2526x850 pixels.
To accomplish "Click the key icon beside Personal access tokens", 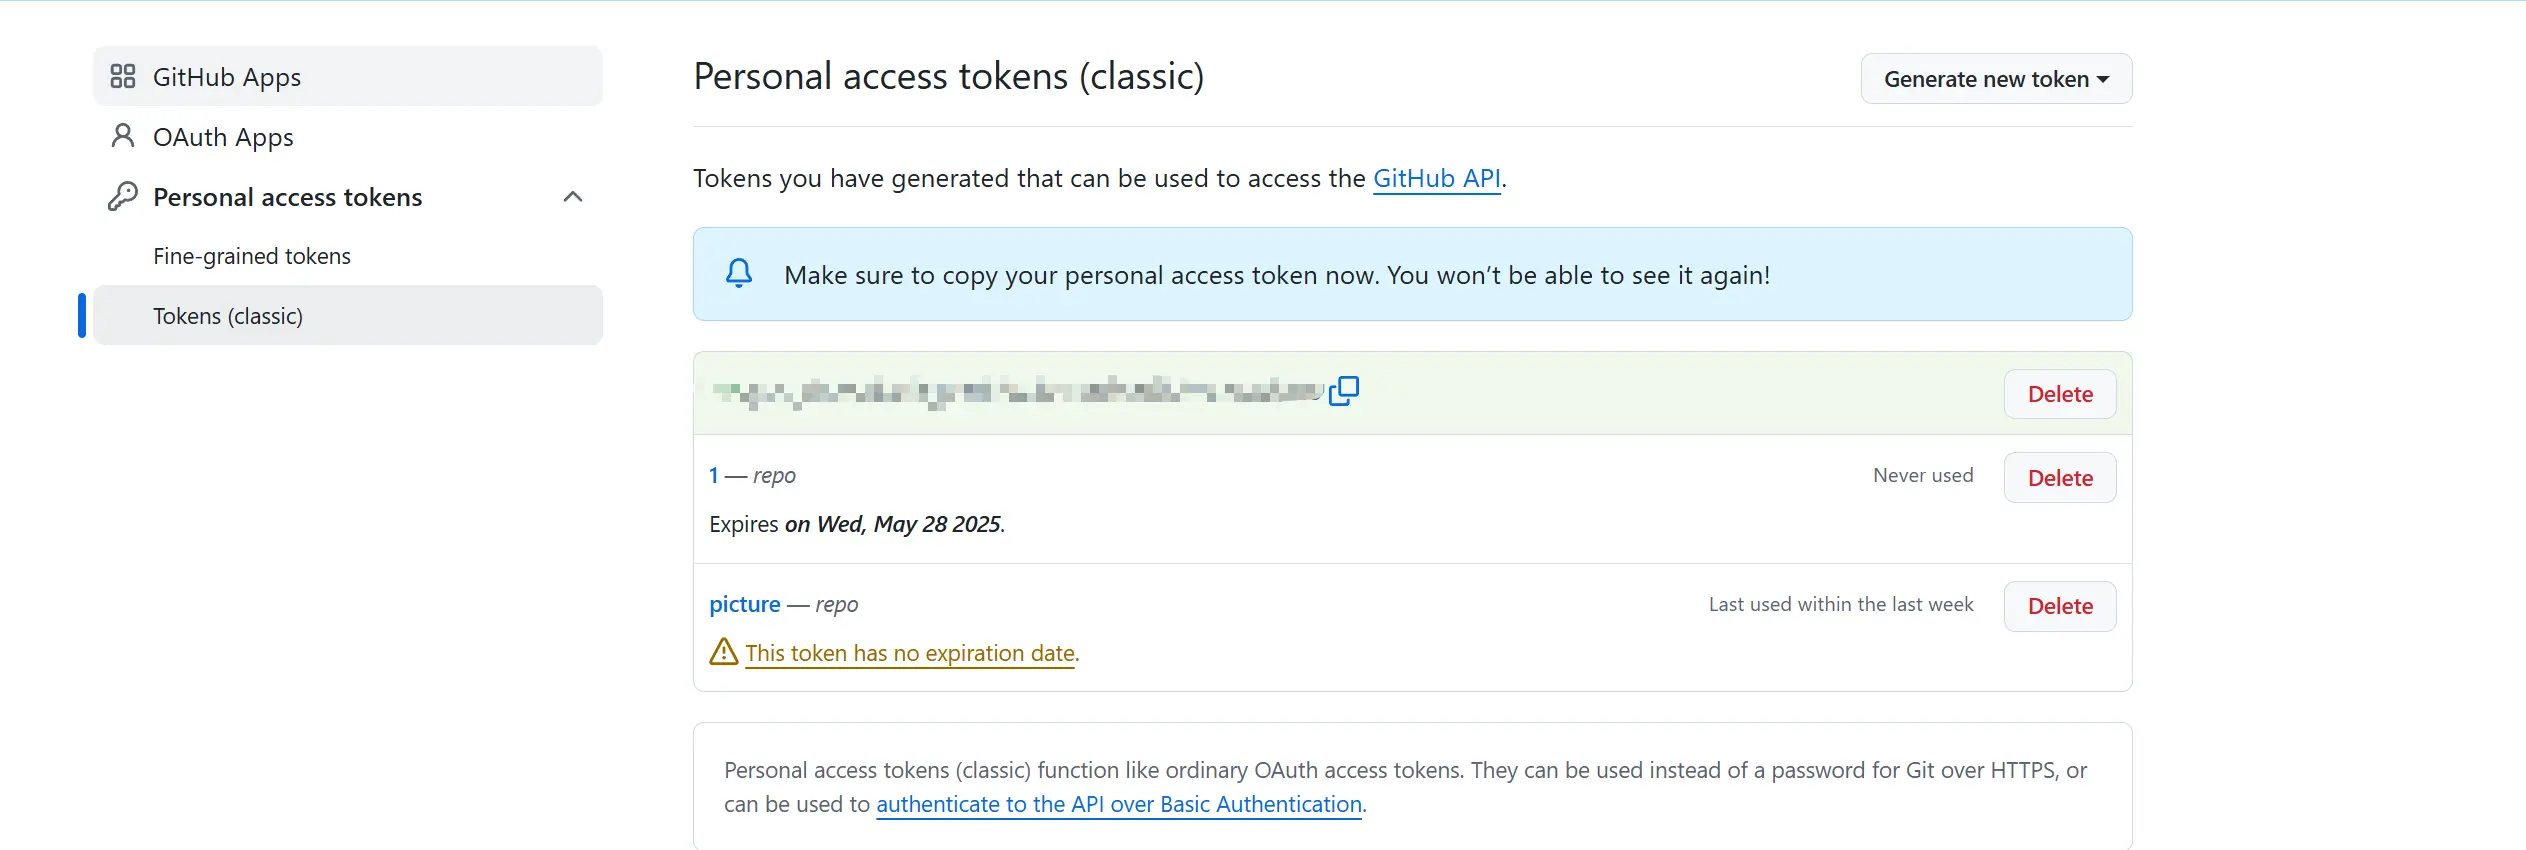I will coord(123,196).
